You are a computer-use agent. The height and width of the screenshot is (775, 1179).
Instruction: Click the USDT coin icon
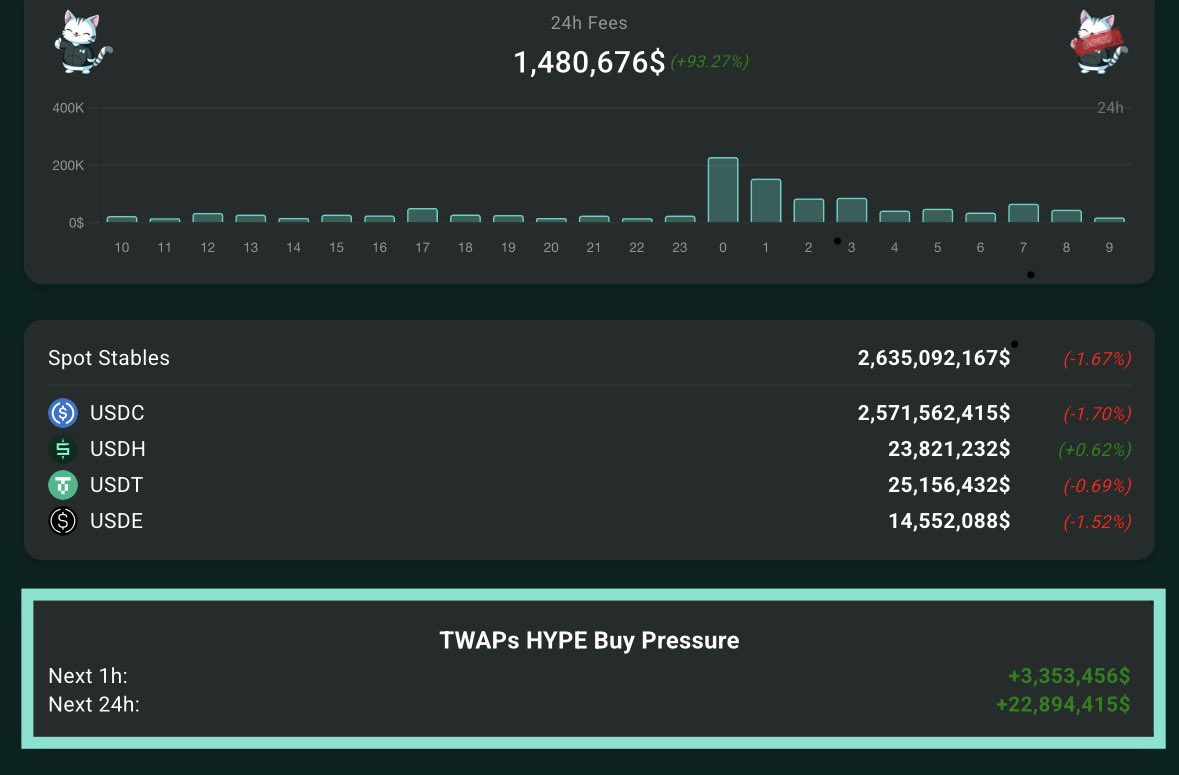(63, 485)
